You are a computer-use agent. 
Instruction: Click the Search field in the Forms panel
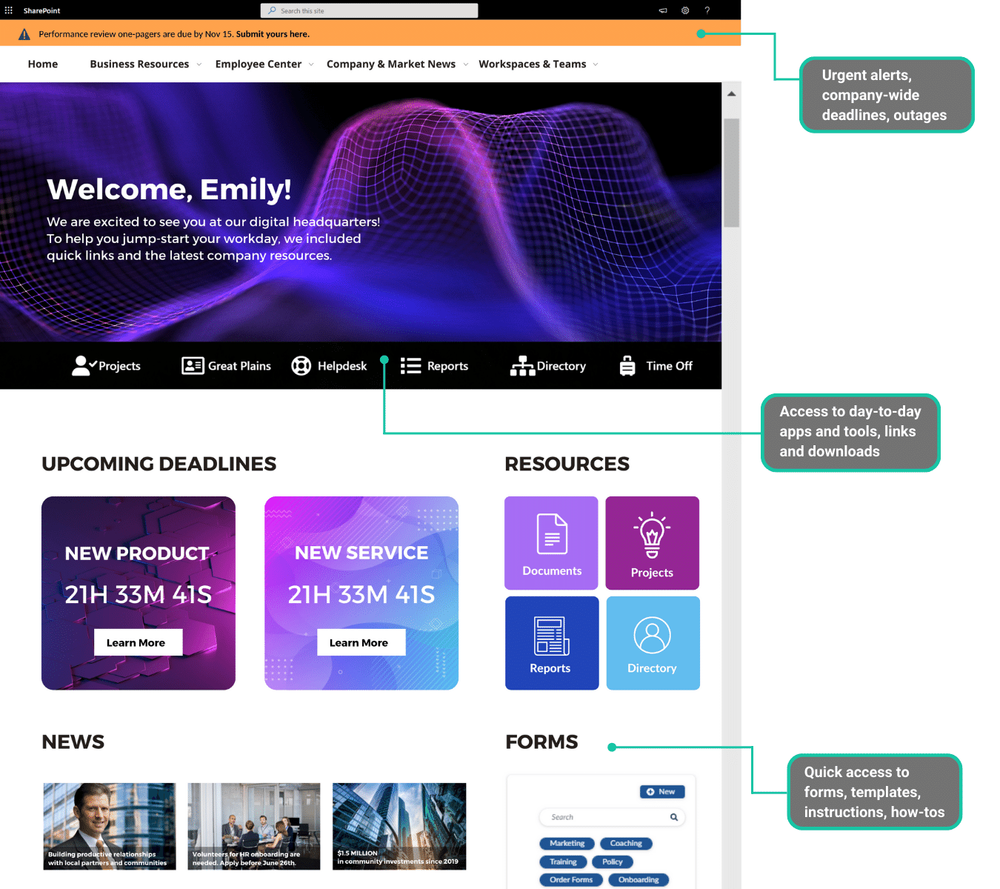605,817
